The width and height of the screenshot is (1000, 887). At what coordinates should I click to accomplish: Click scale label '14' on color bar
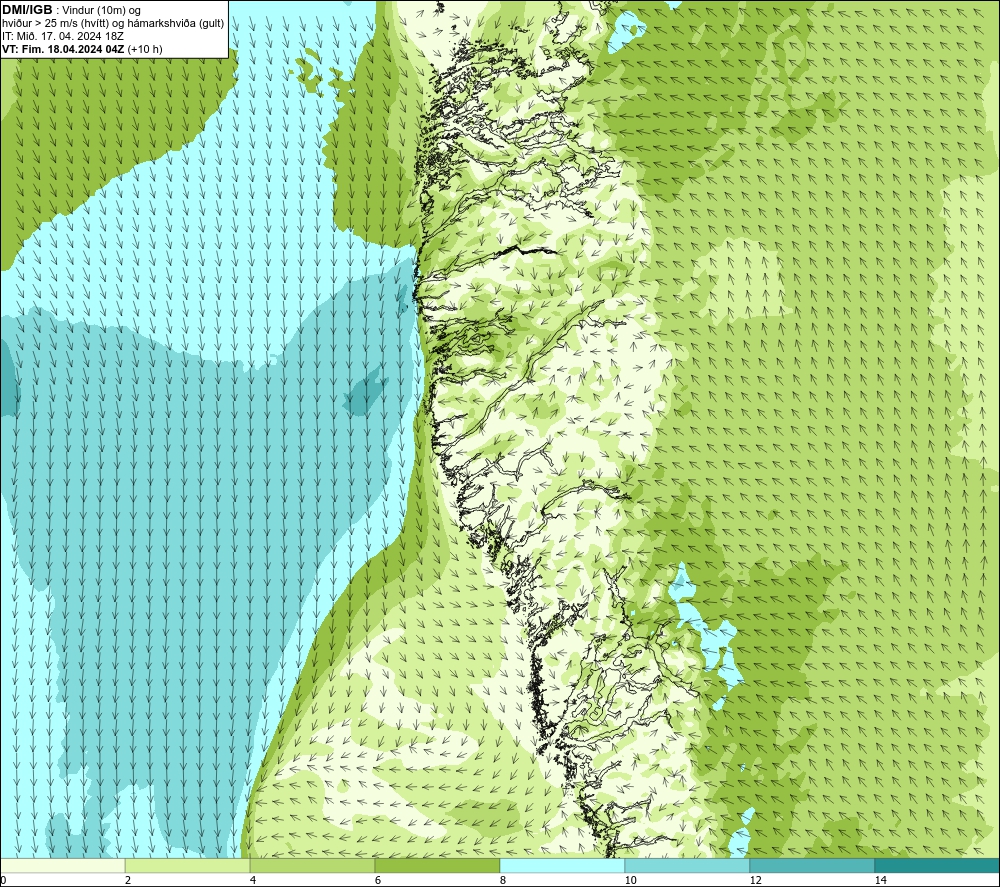pyautogui.click(x=880, y=880)
